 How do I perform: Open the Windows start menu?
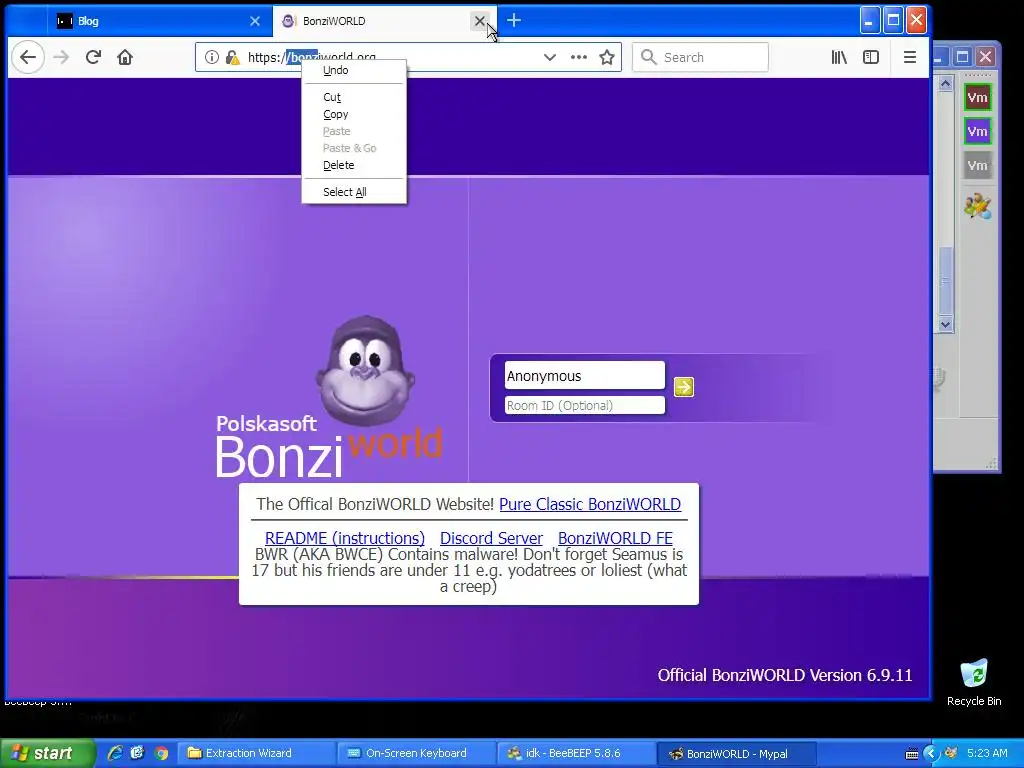46,754
